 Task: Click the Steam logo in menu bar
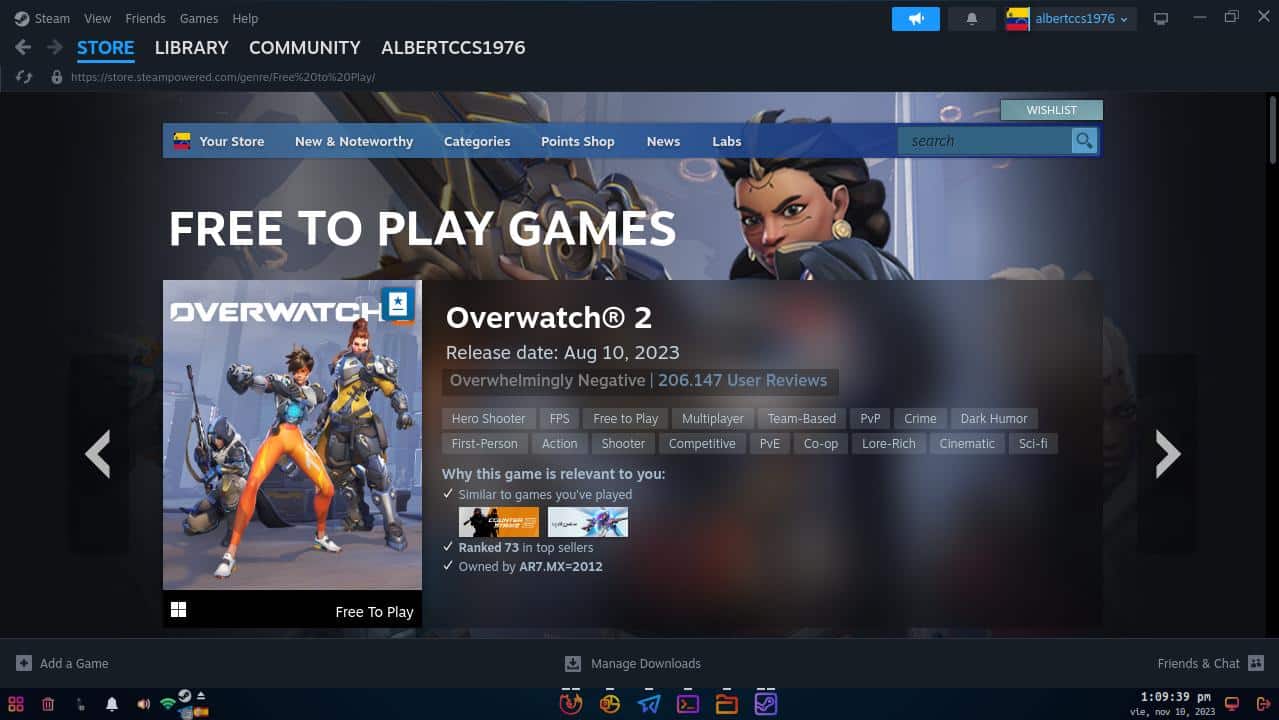click(21, 18)
